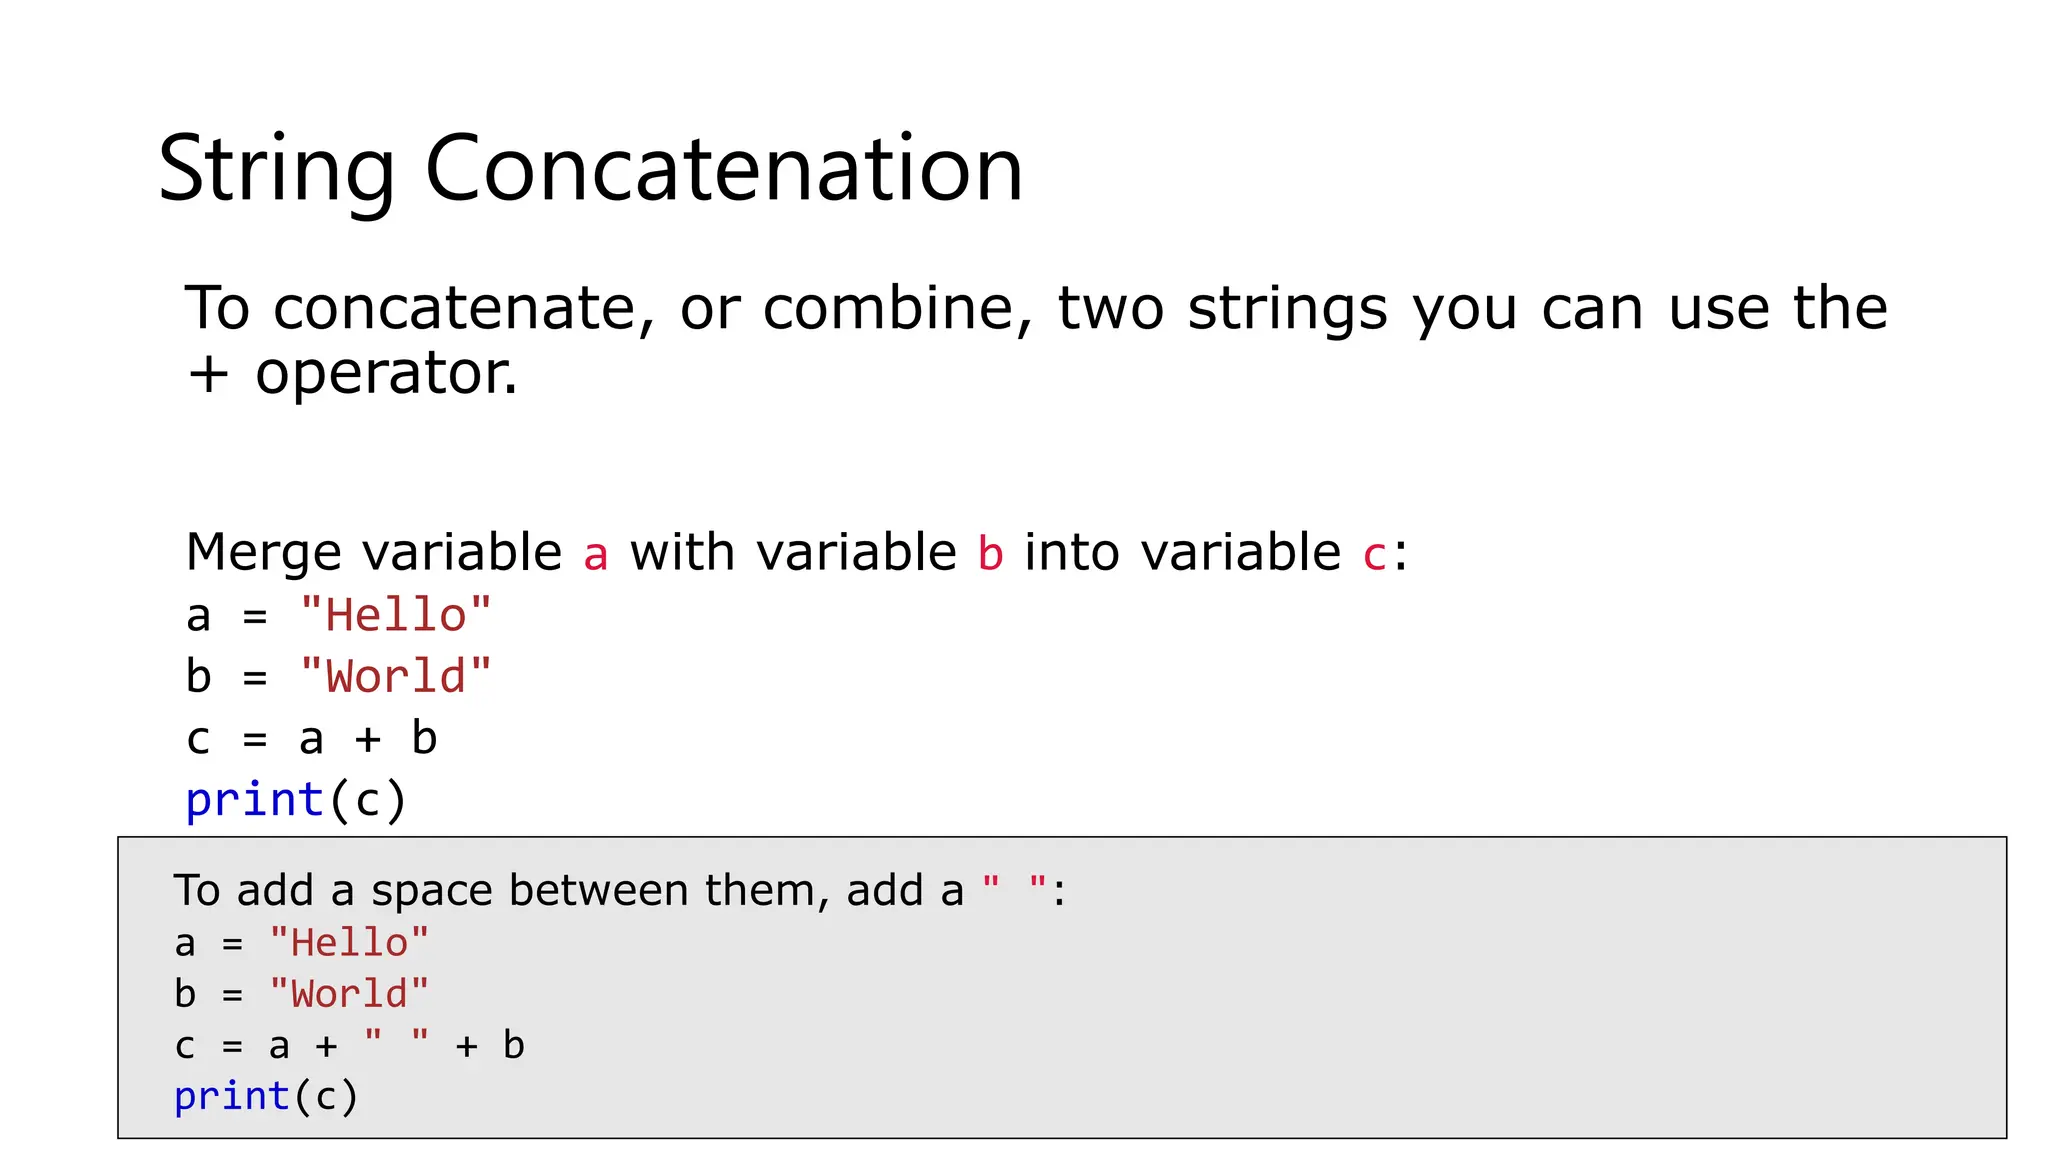This screenshot has height=1152, width=2048.
Task: Select the red variable "a" in Merge sentence
Action: [x=596, y=555]
